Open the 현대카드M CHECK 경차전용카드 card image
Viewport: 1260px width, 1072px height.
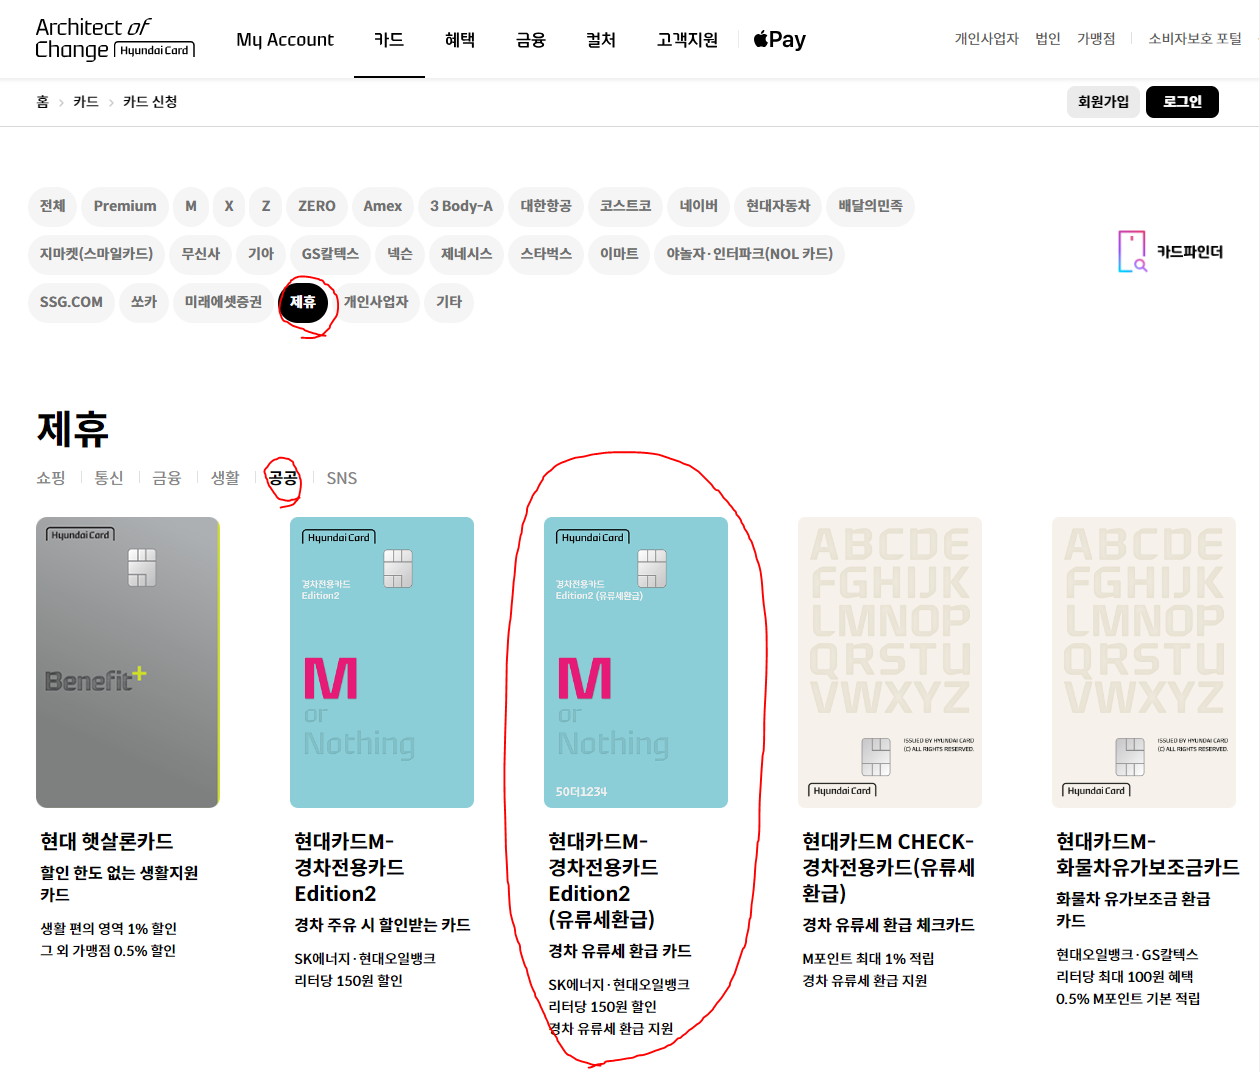click(x=890, y=662)
